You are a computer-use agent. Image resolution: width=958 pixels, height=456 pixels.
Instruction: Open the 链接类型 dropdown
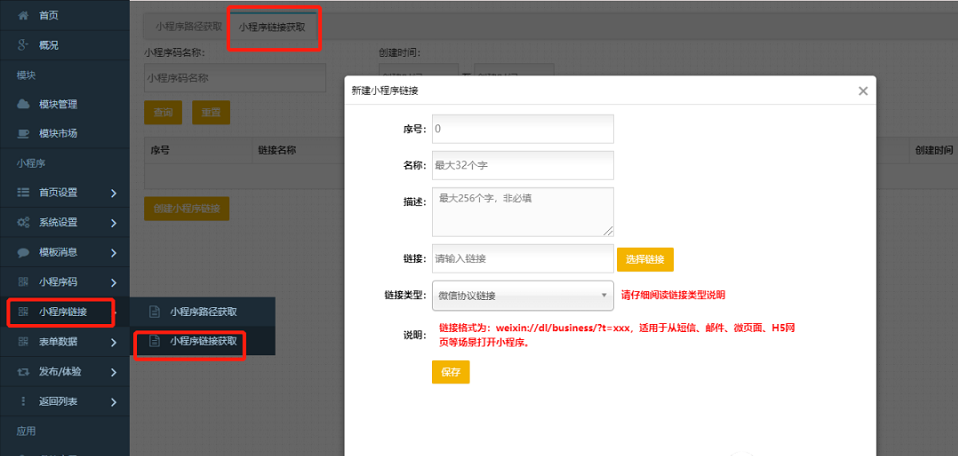click(522, 295)
